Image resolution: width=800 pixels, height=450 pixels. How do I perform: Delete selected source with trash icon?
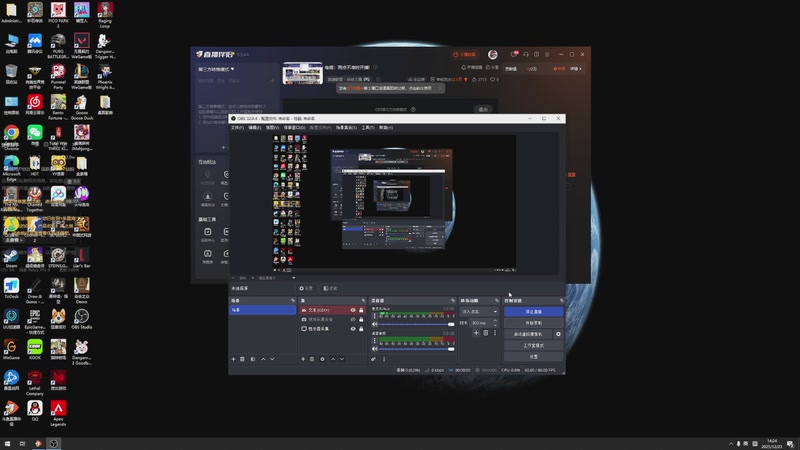coord(312,359)
